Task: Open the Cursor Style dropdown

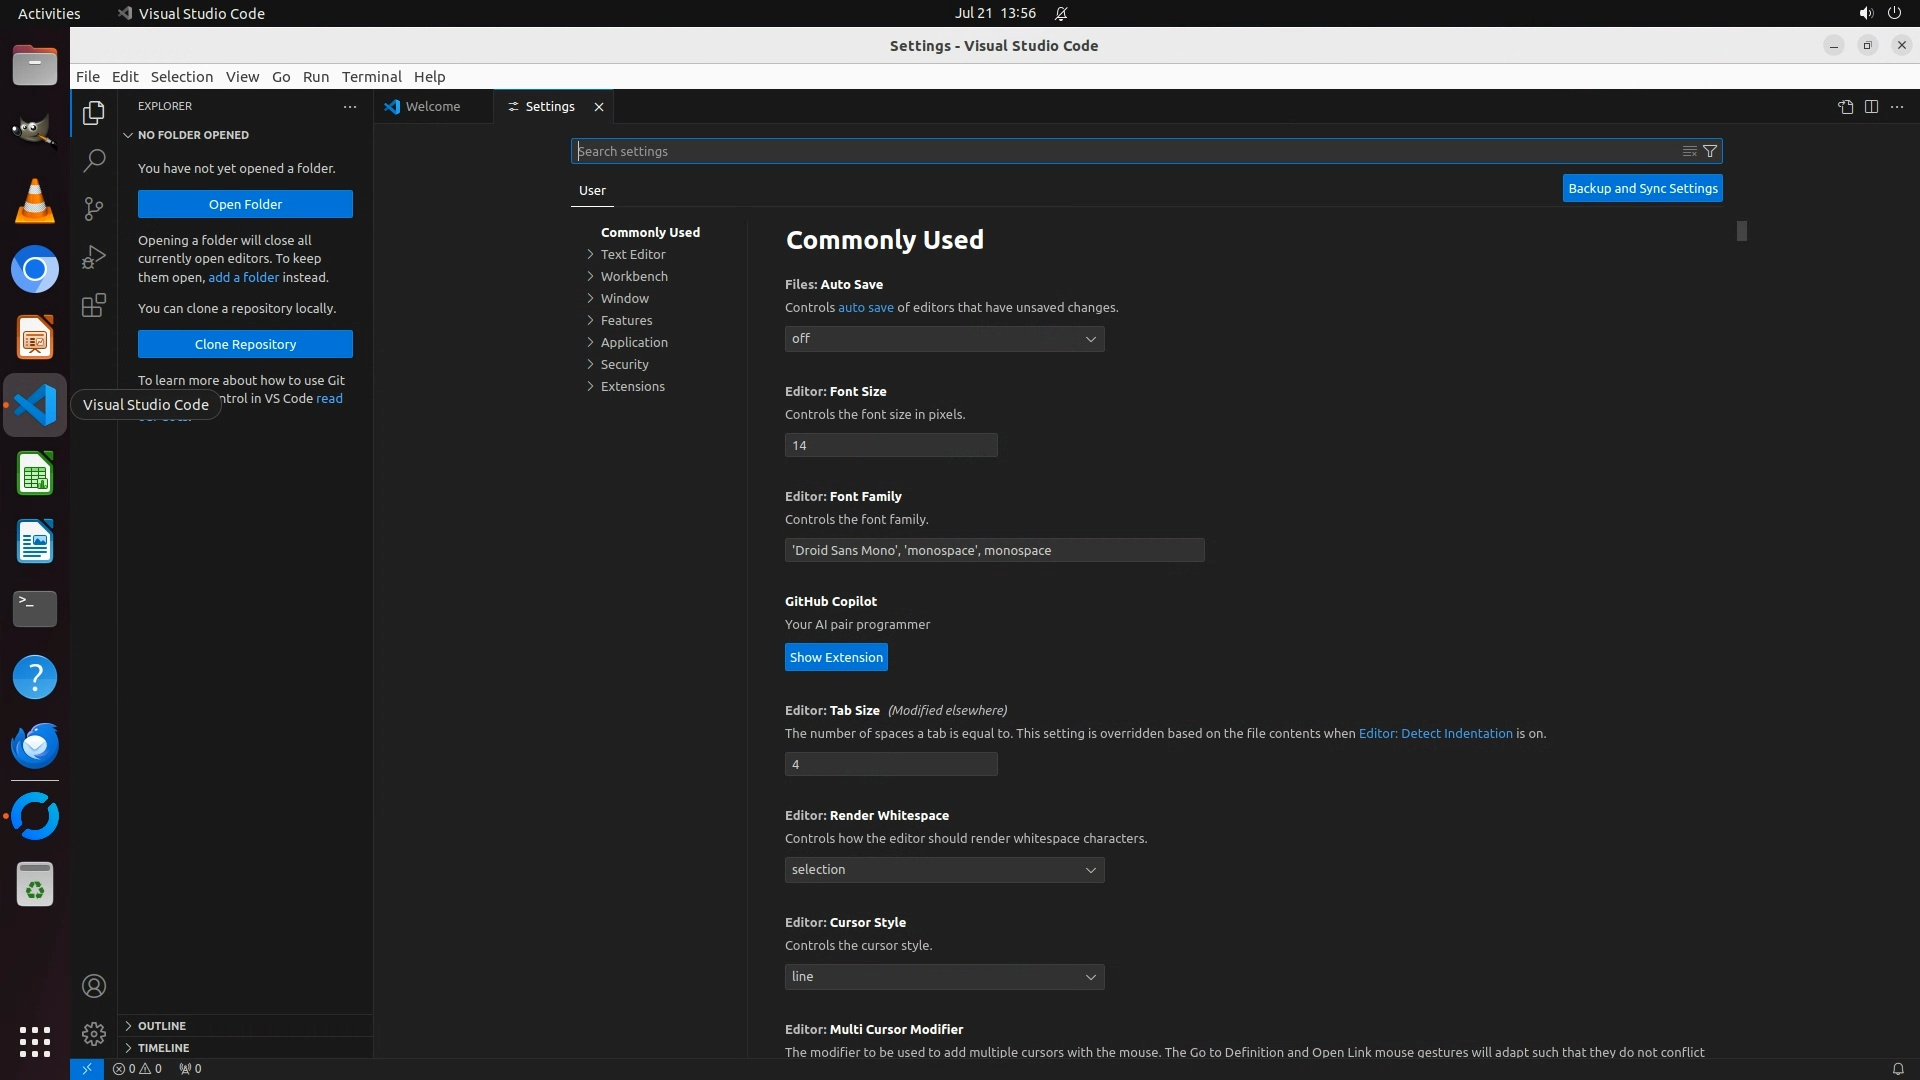Action: point(944,977)
